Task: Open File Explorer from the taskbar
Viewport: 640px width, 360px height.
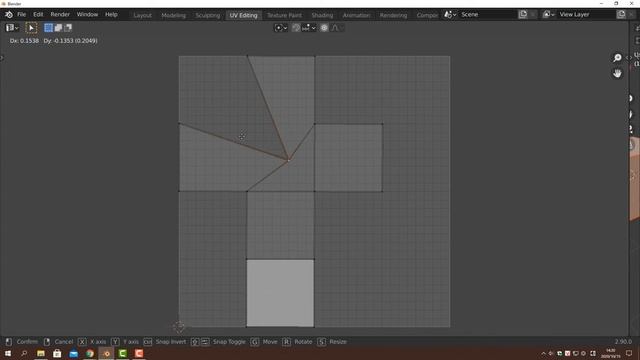Action: (x=41, y=353)
